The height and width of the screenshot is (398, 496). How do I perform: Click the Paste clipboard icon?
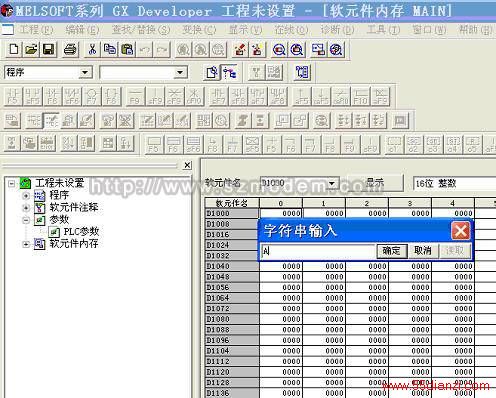click(x=127, y=50)
